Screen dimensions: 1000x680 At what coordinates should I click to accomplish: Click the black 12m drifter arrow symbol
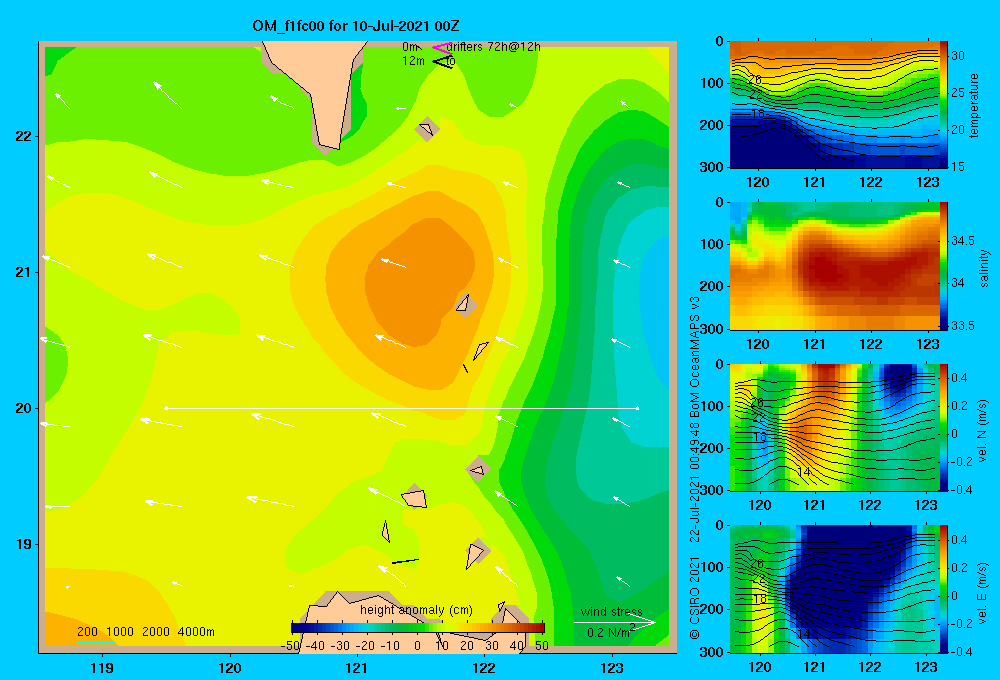[x=443, y=61]
